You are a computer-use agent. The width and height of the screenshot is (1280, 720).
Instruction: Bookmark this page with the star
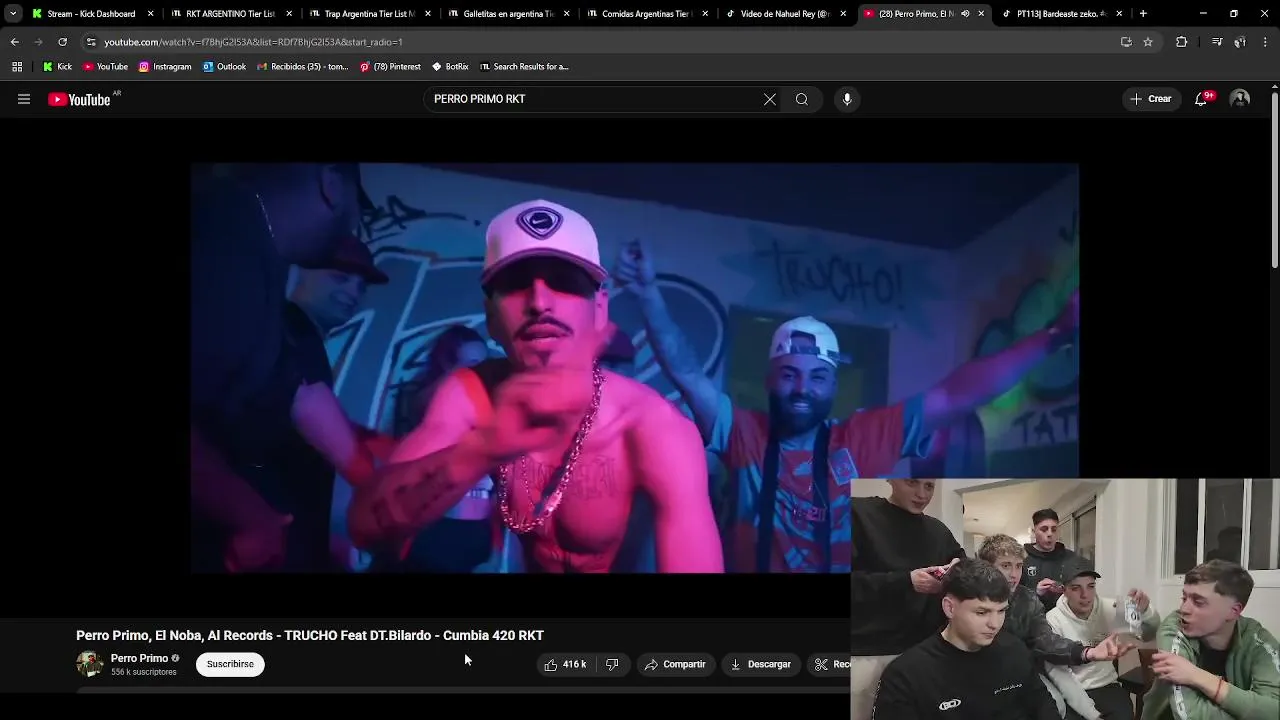coord(1148,42)
